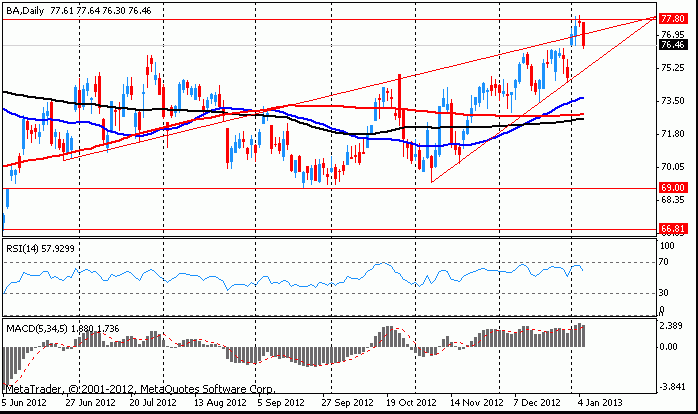Click the 76.95 price axis value
698x414 pixels.
point(673,35)
